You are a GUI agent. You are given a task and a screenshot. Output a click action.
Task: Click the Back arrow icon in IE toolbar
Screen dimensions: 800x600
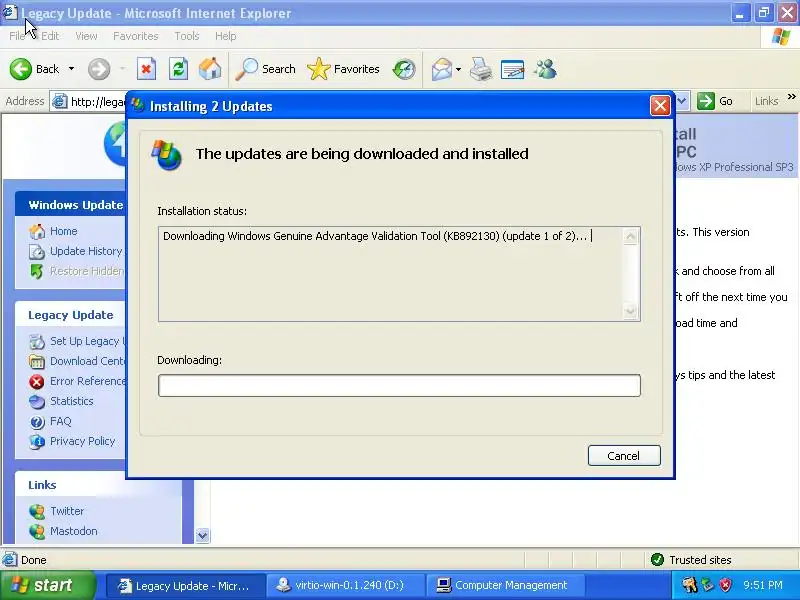pos(21,69)
